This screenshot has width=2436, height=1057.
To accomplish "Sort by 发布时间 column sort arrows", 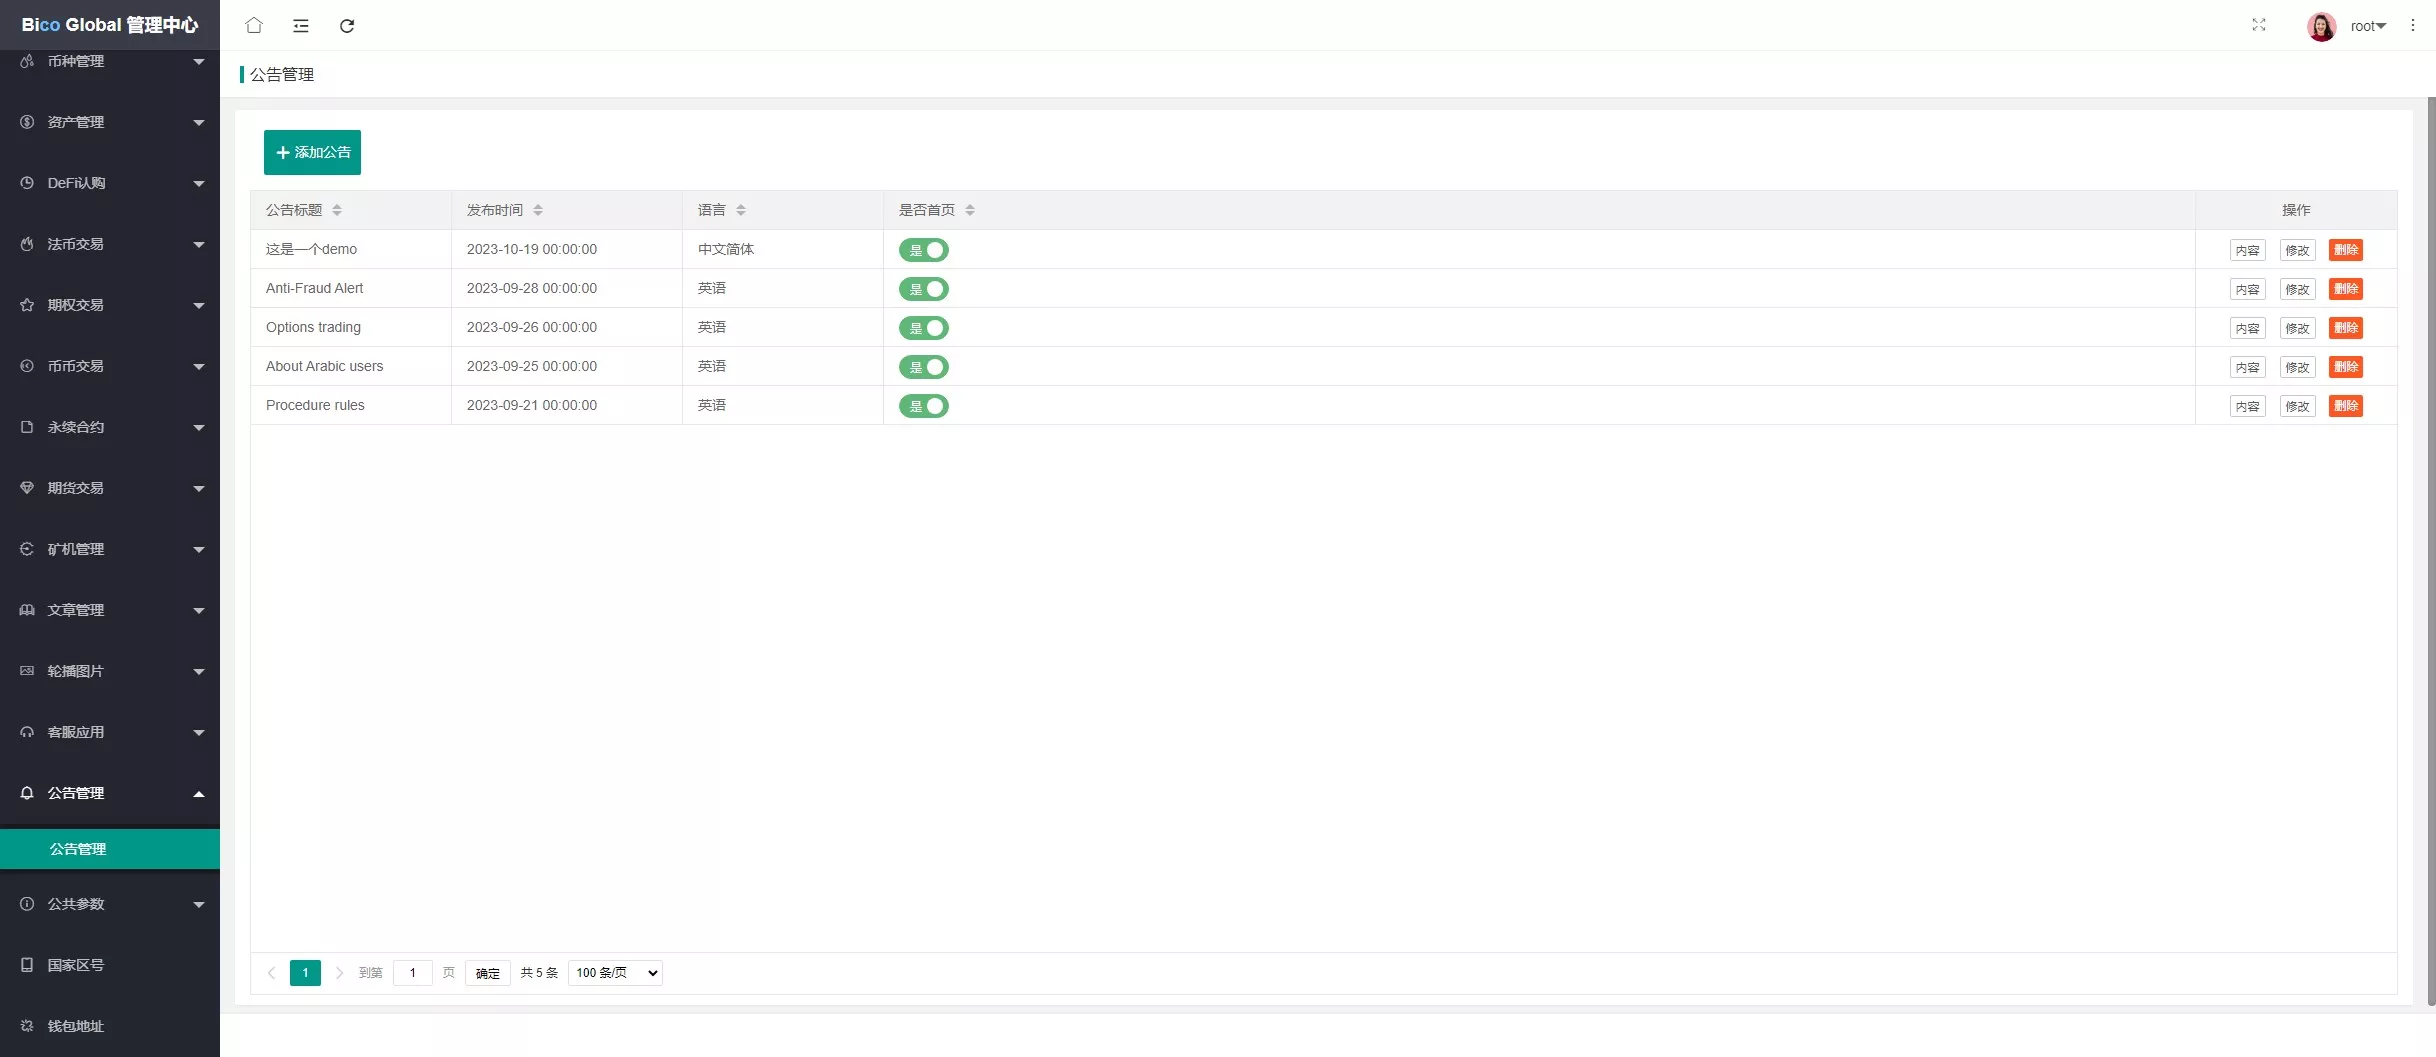I will coord(538,210).
